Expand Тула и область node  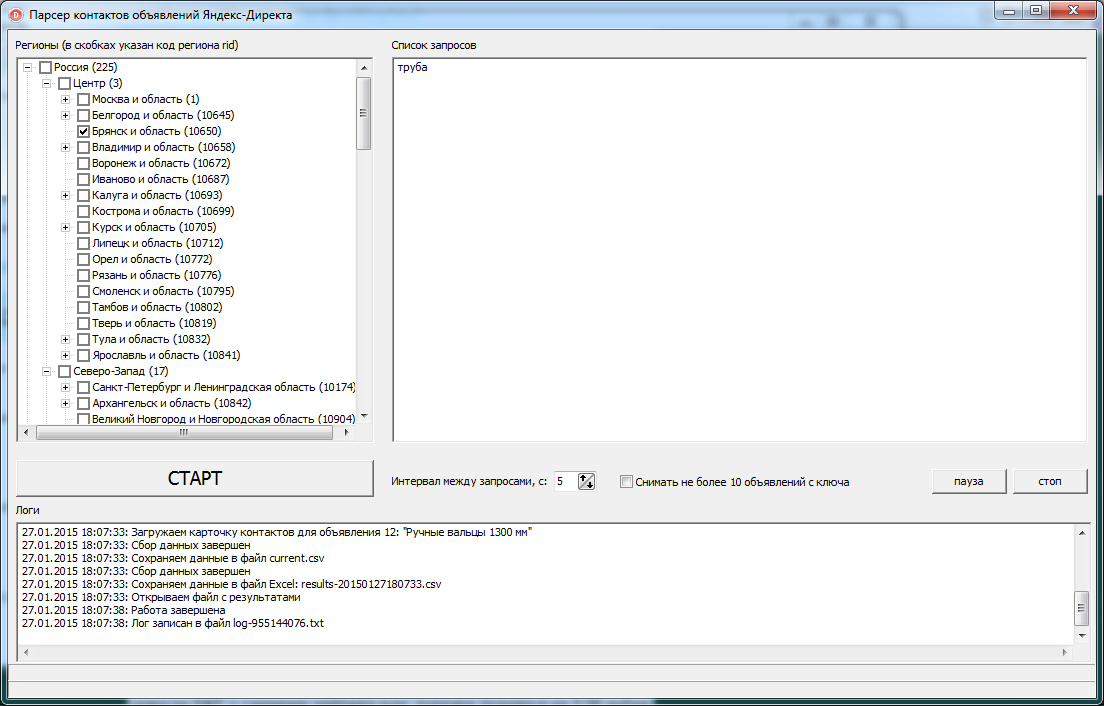pyautogui.click(x=65, y=339)
